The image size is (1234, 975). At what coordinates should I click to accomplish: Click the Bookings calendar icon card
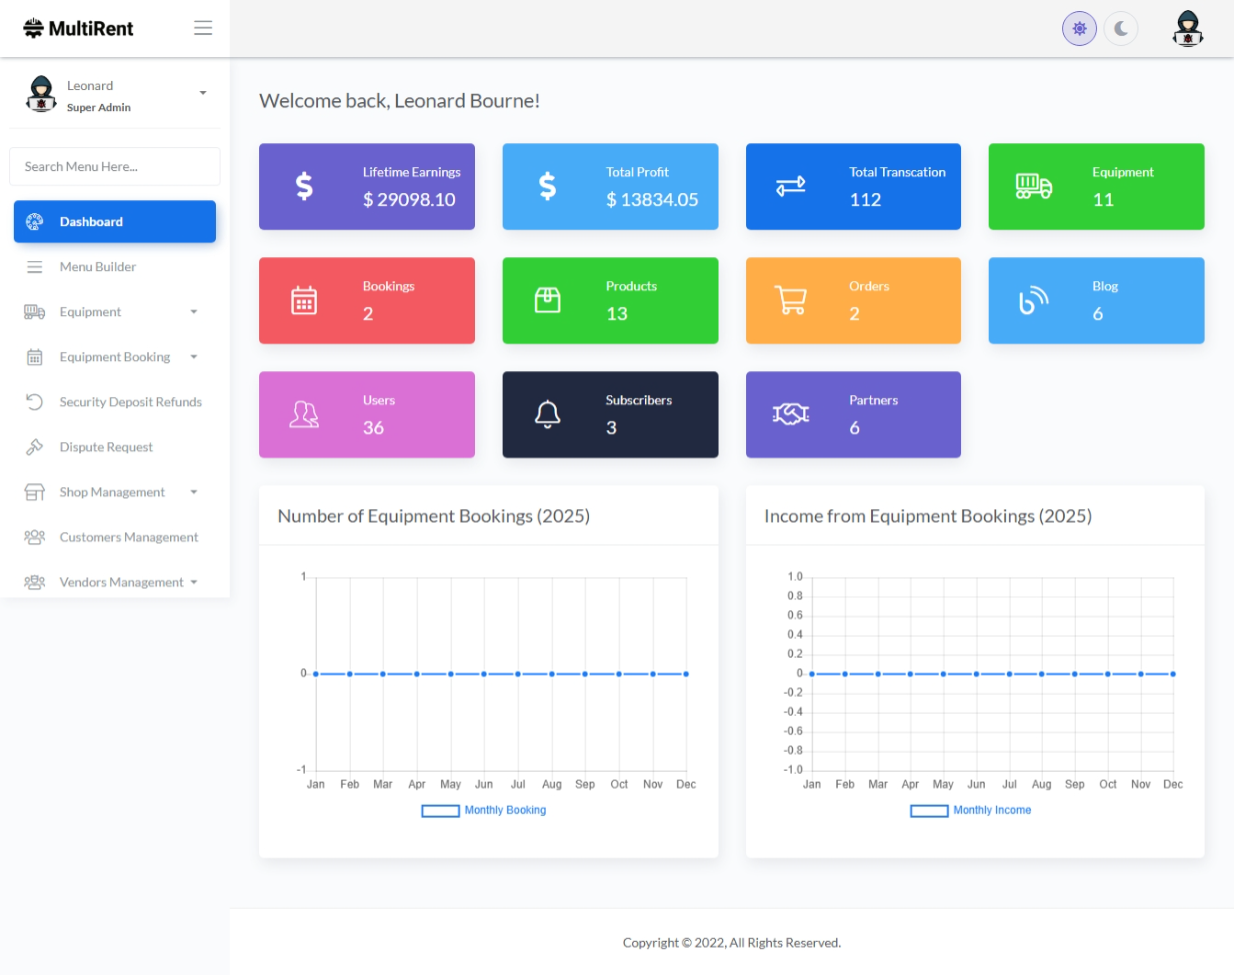coord(304,300)
